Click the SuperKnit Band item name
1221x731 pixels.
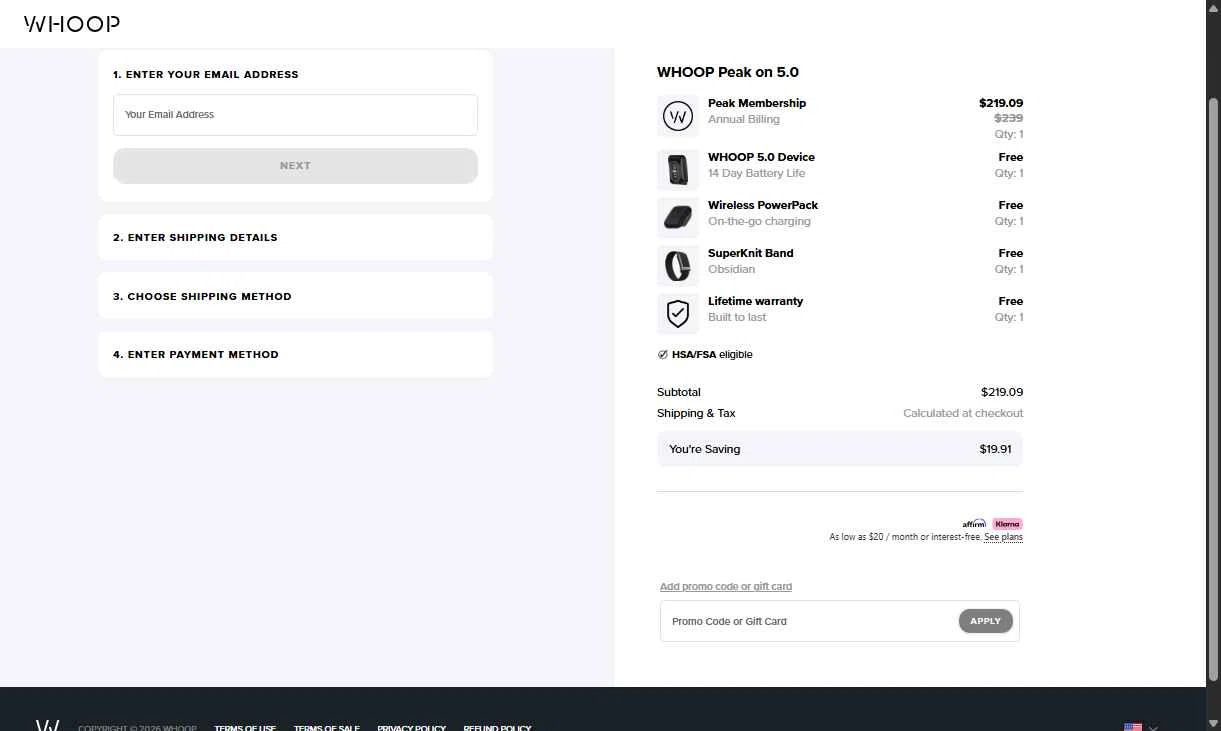tap(751, 253)
